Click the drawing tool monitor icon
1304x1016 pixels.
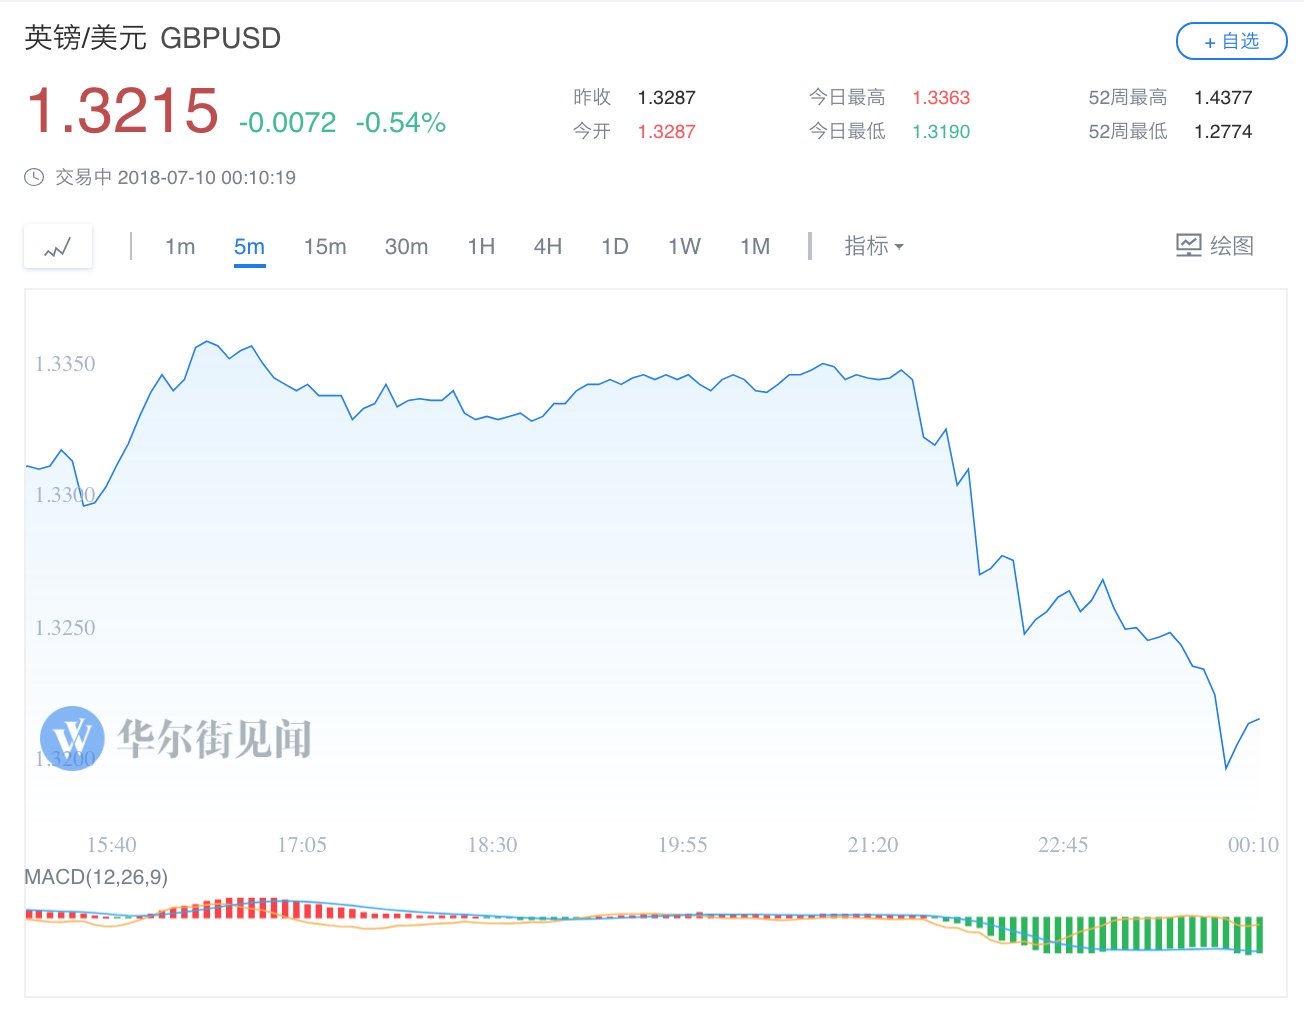1188,246
